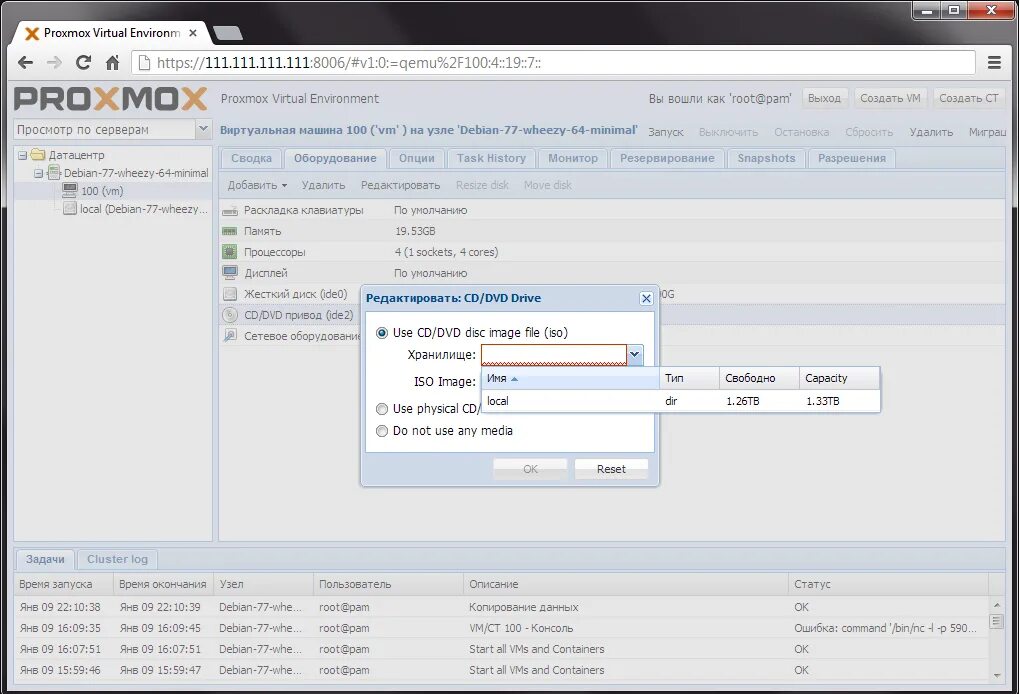1020x694 pixels.
Task: Click the VM/CT 100 - Консоль task
Action: tap(501, 628)
